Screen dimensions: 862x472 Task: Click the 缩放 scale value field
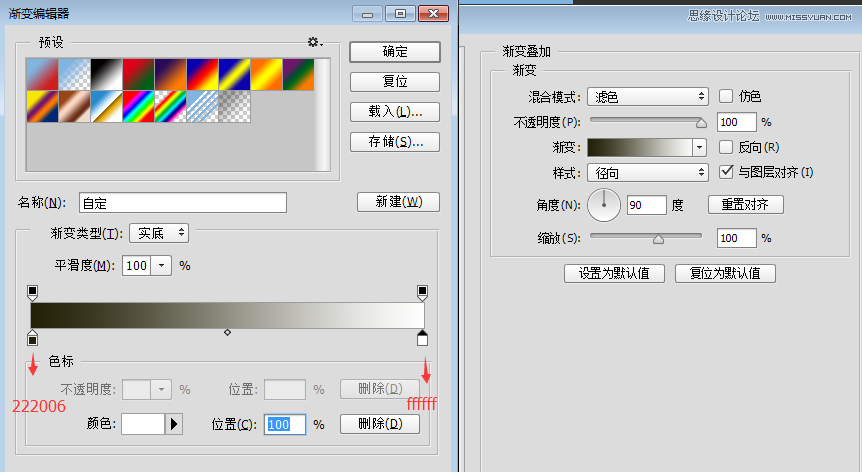click(737, 238)
